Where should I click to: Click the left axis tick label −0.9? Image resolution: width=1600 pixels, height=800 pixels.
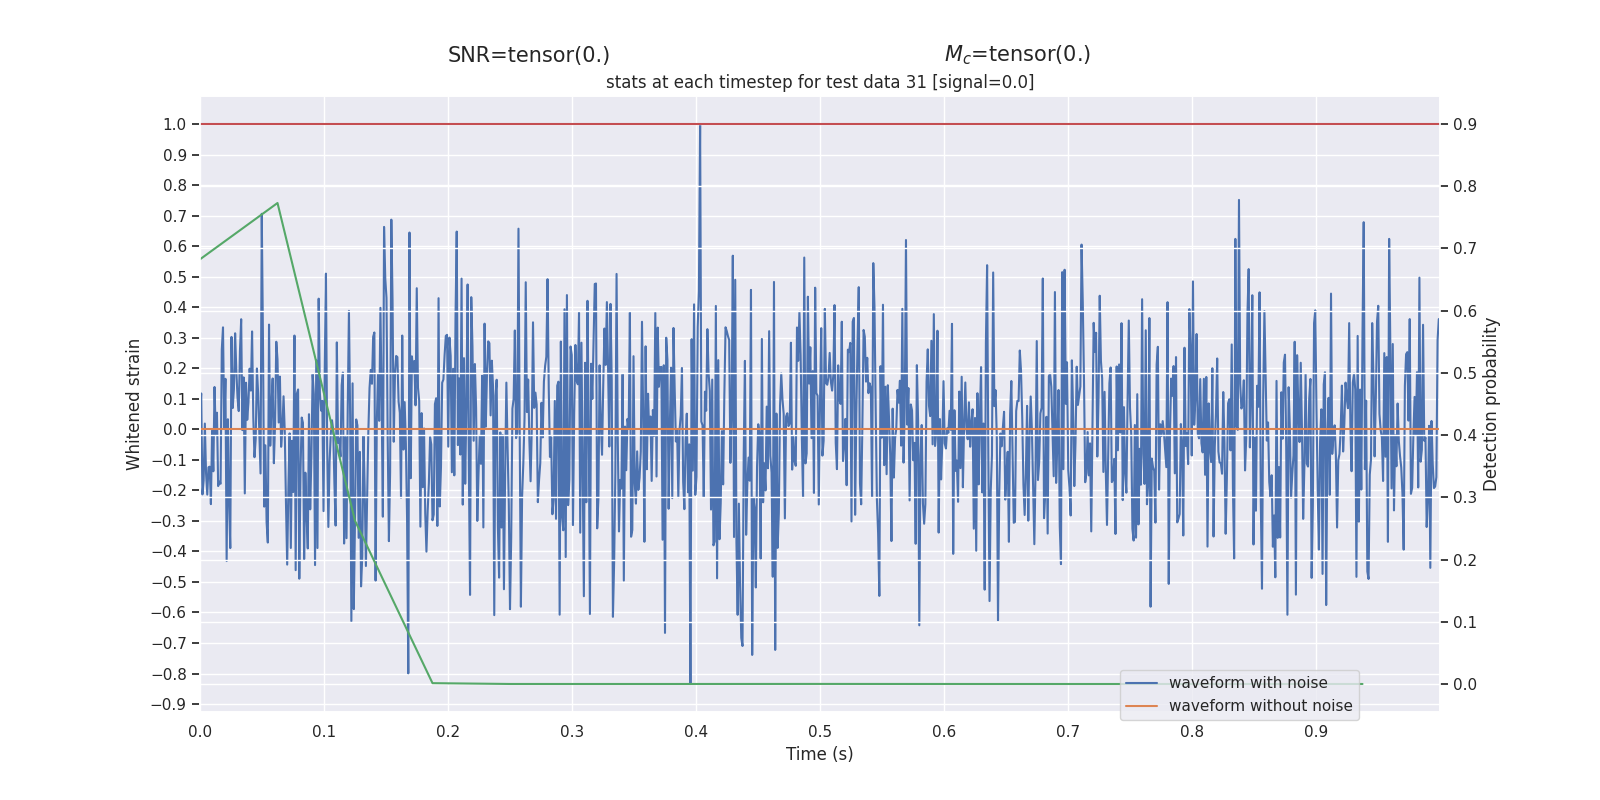click(x=169, y=704)
